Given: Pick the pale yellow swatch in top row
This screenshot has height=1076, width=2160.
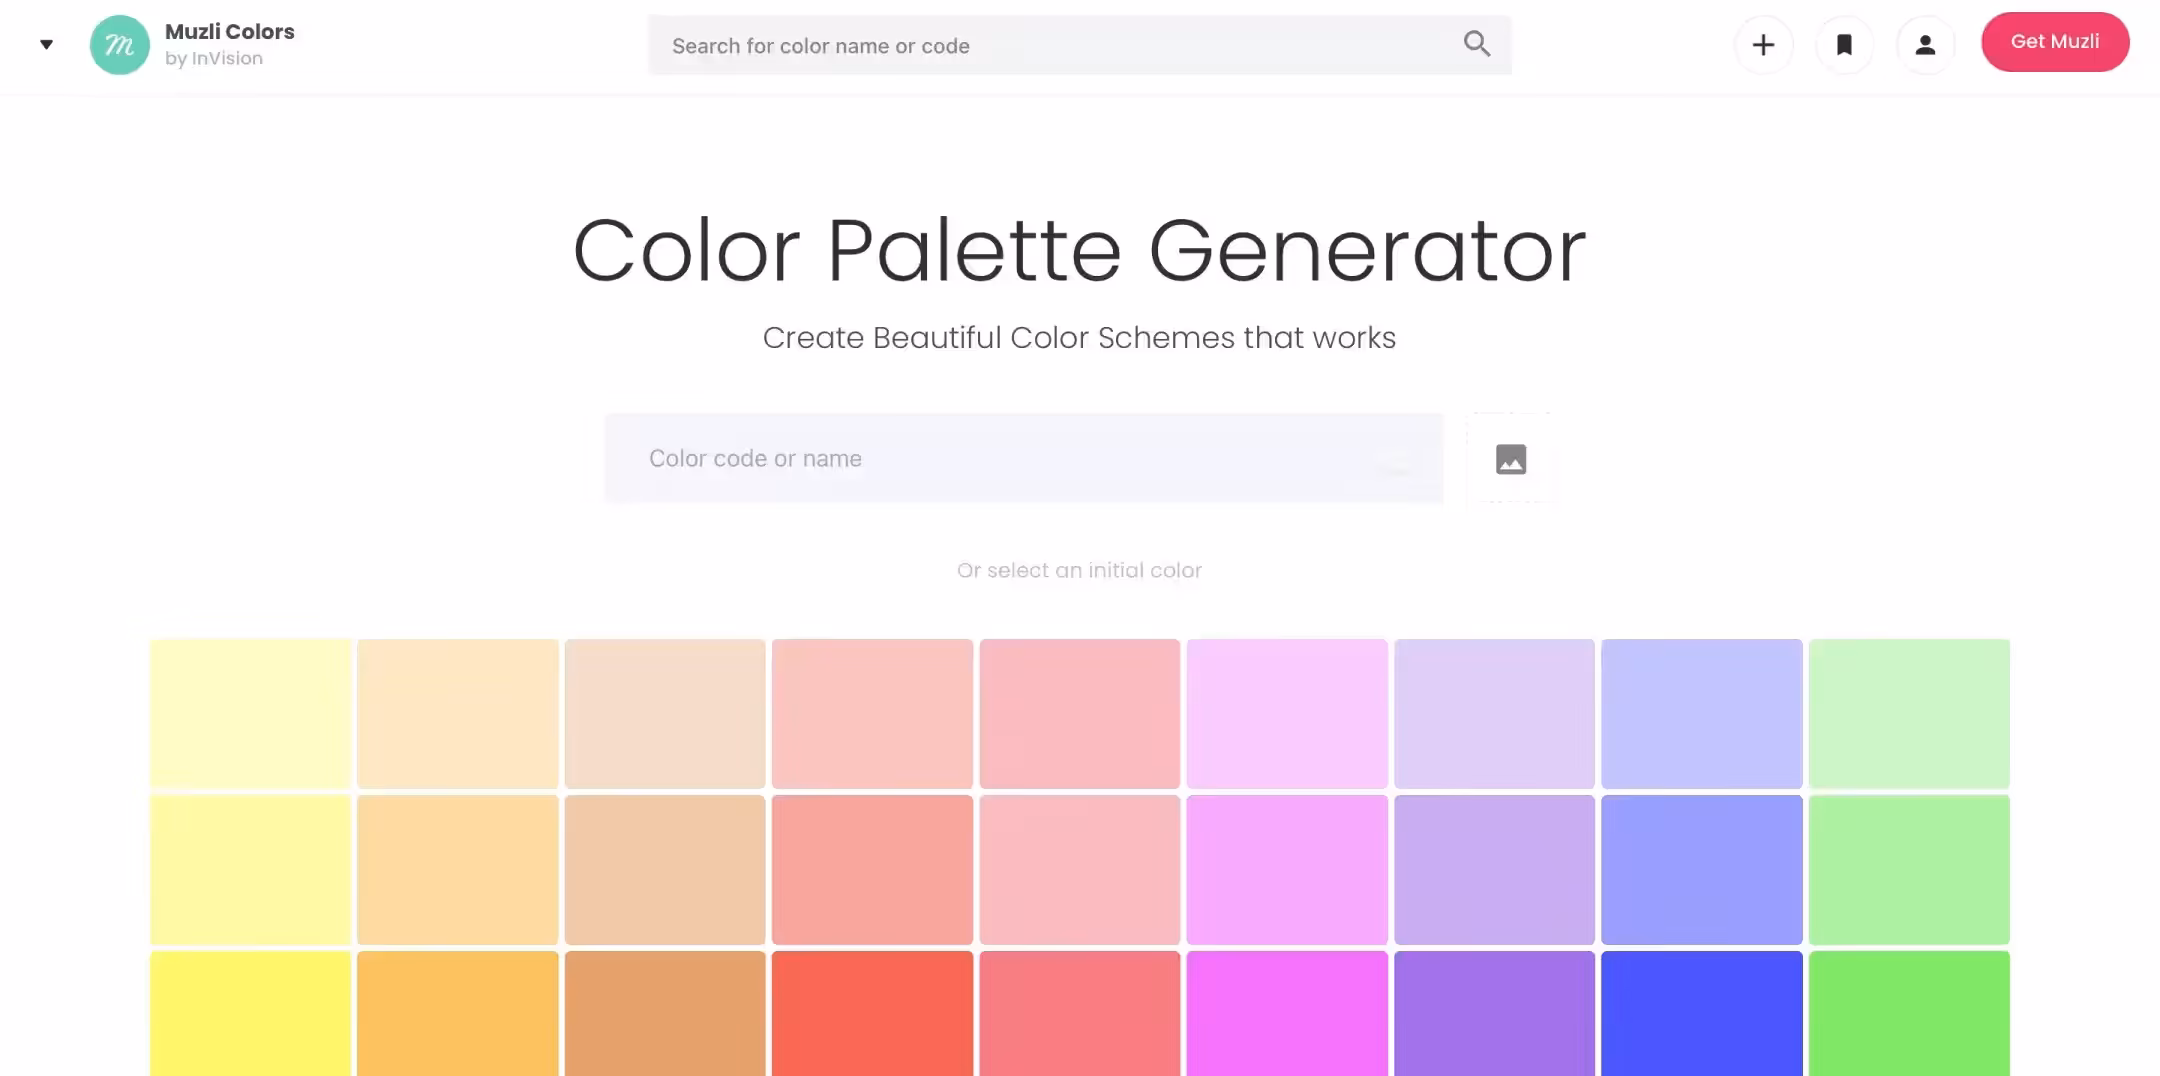Looking at the screenshot, I should [250, 713].
